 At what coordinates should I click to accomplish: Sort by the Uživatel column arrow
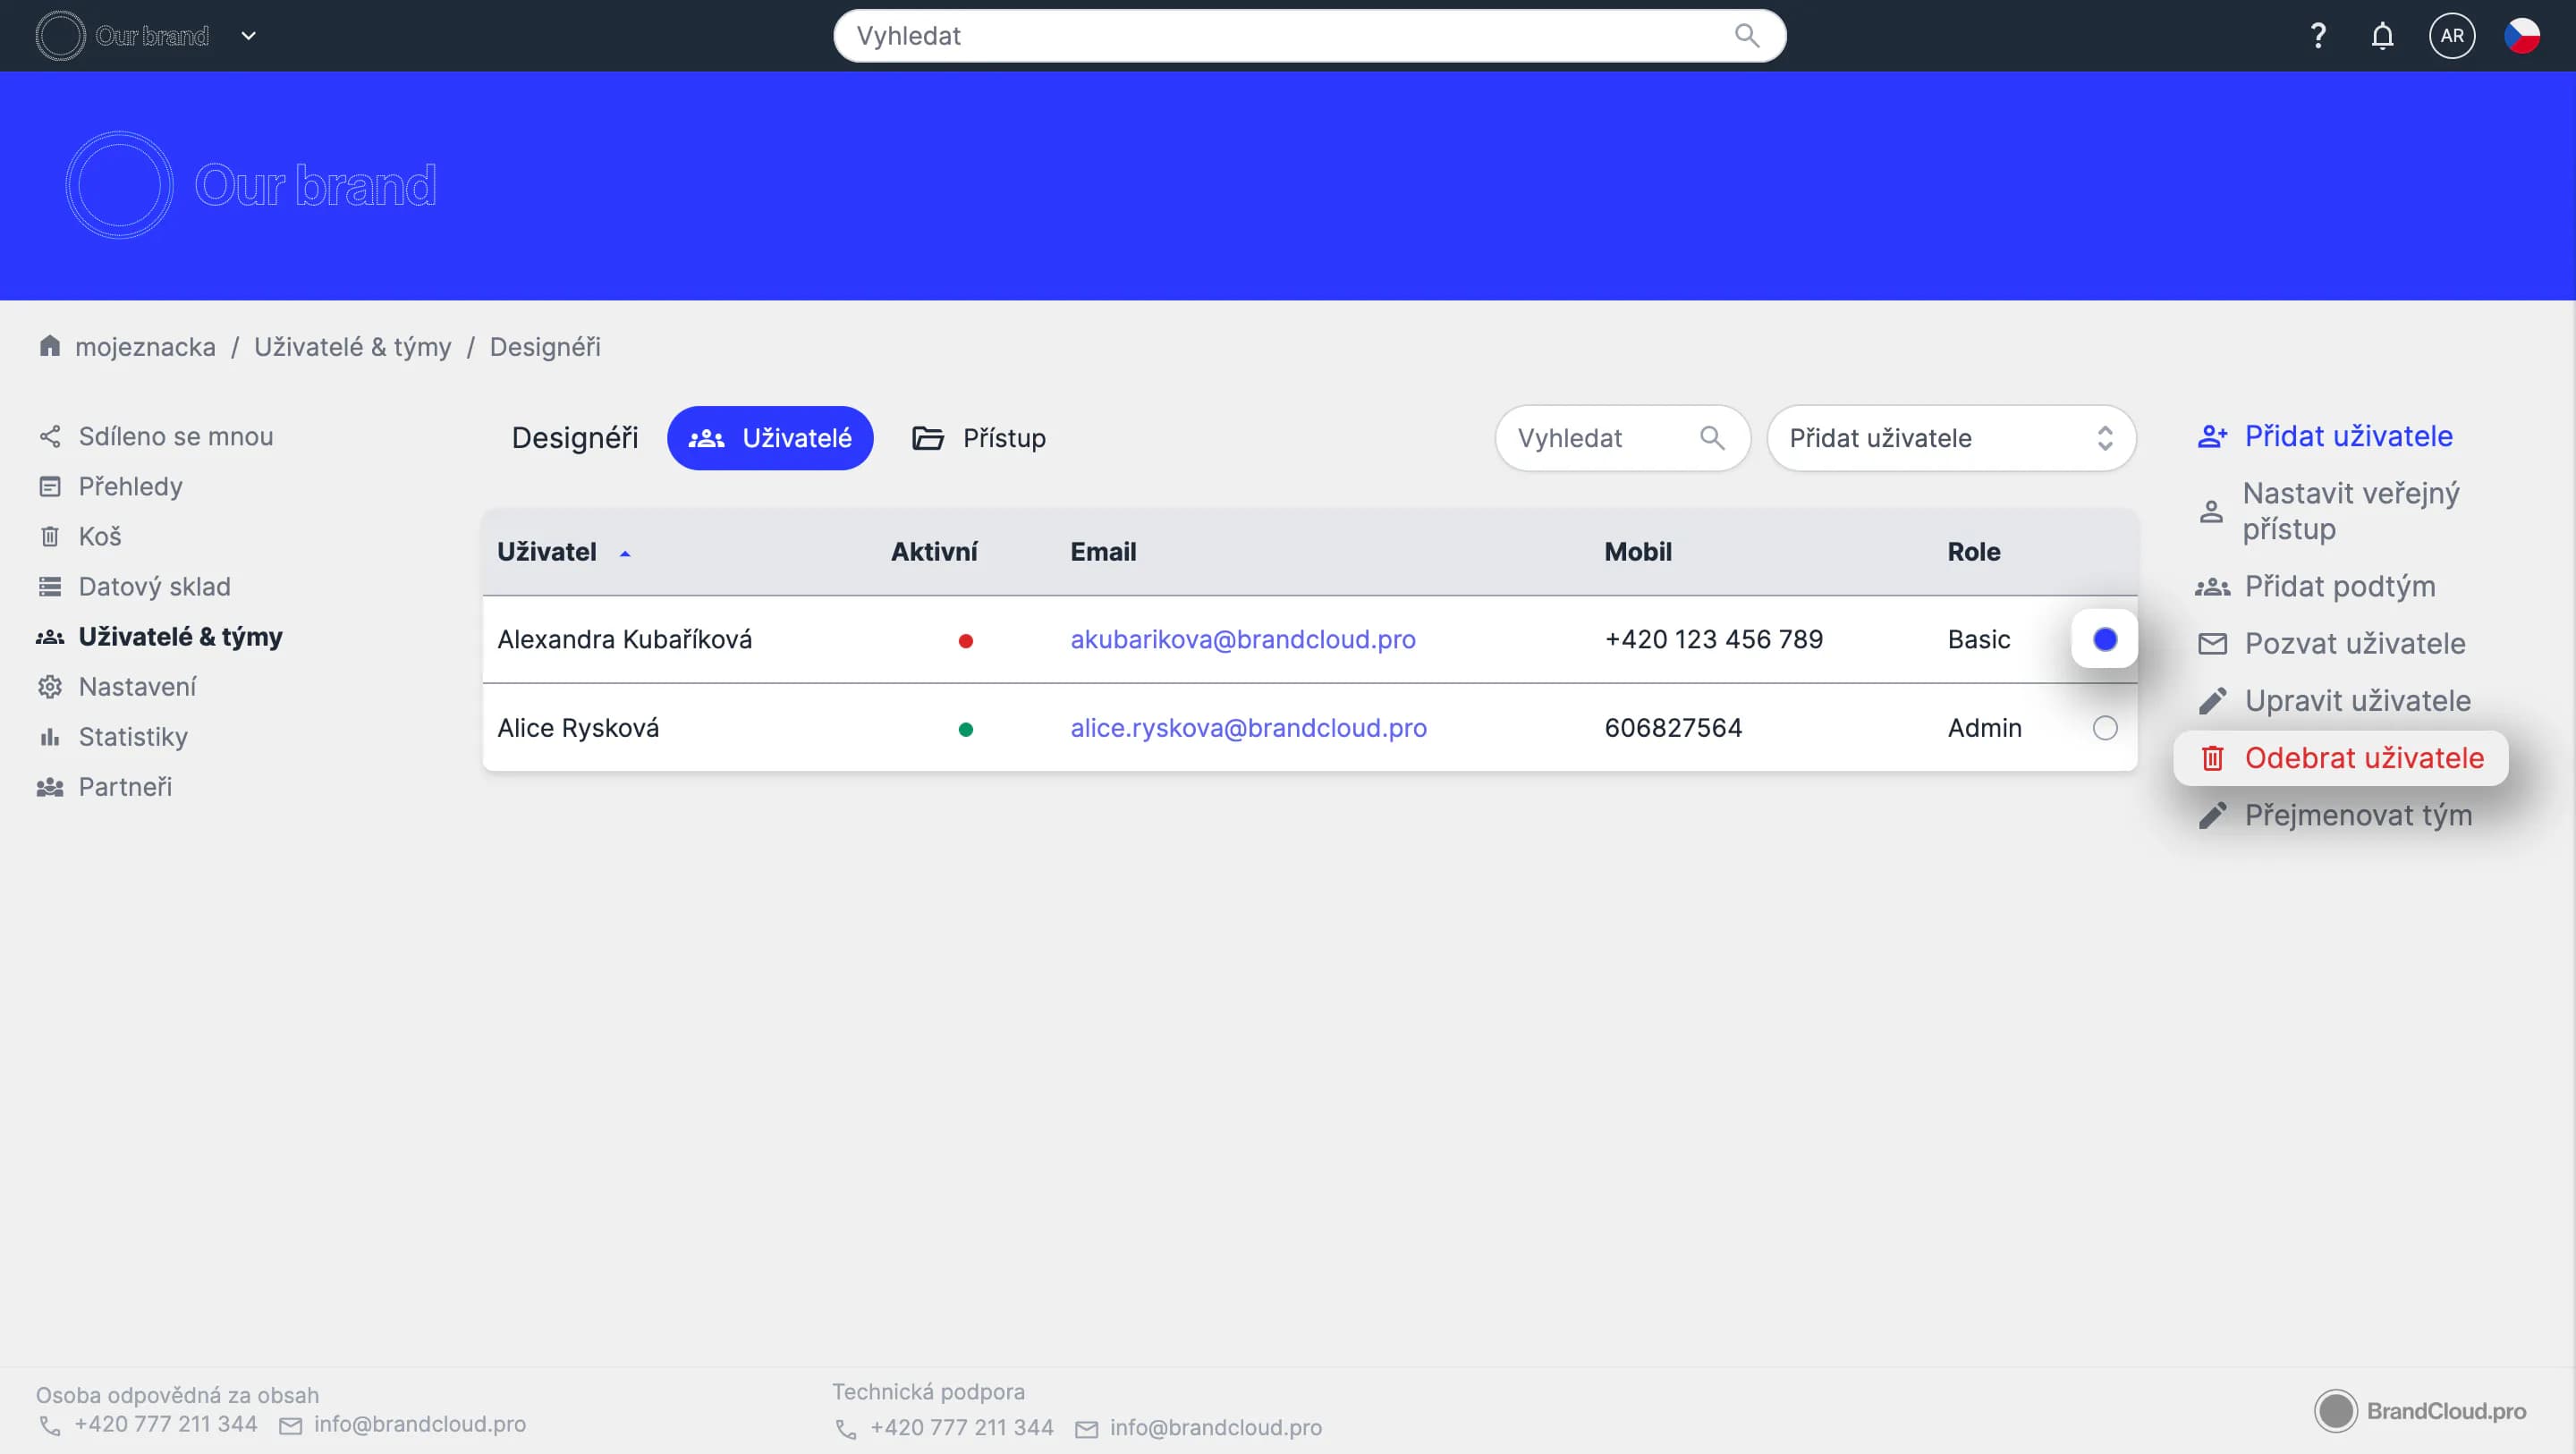[625, 553]
